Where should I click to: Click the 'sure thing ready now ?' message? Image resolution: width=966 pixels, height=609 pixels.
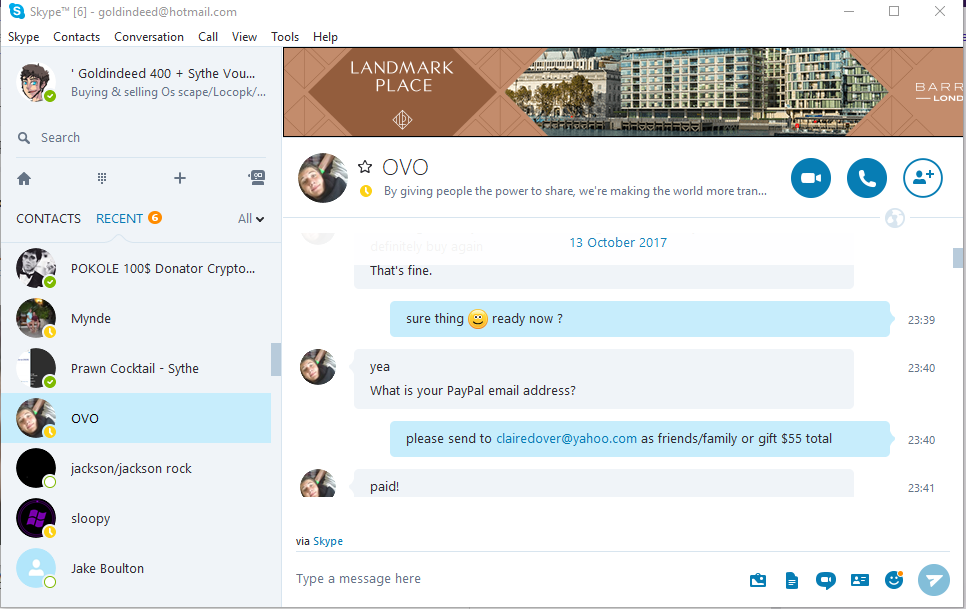click(x=639, y=319)
